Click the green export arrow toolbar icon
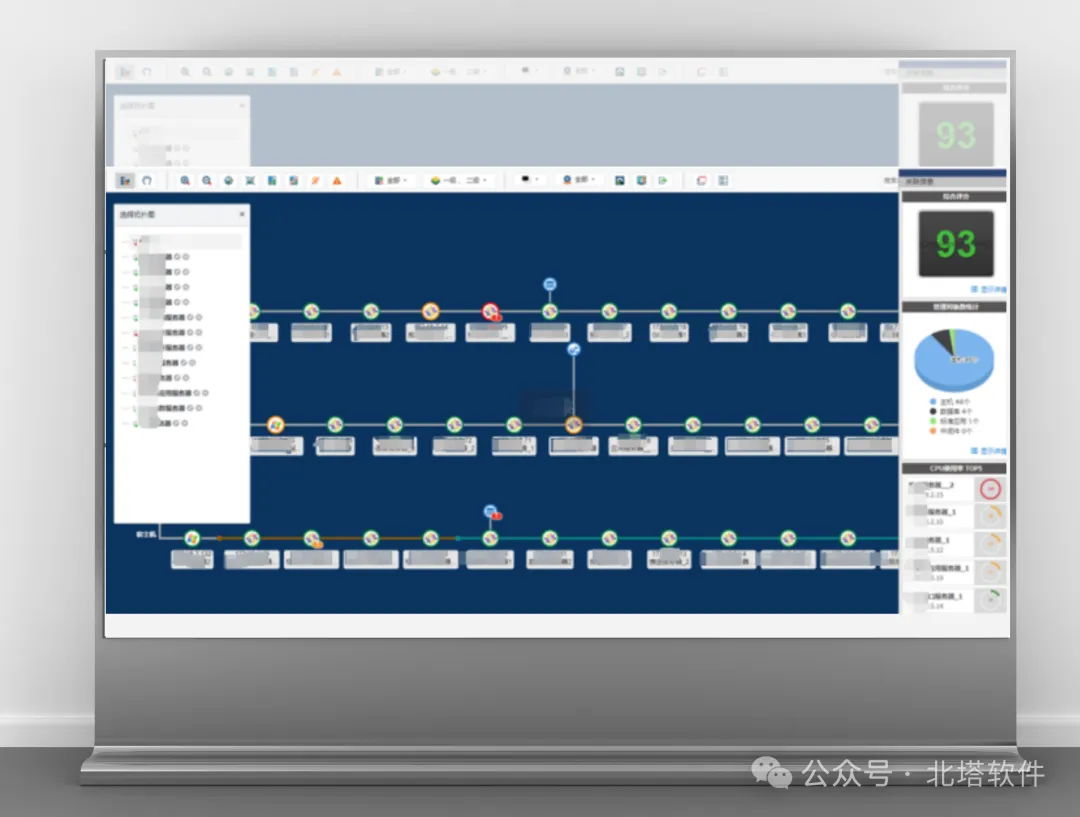The width and height of the screenshot is (1080, 817). point(663,180)
